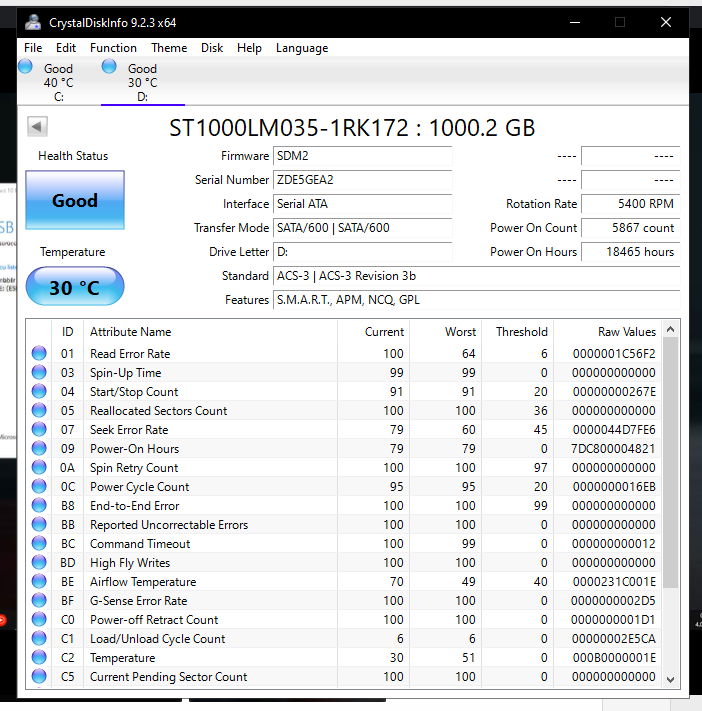The width and height of the screenshot is (702, 711).
Task: Click the status orb for Current Pending Sector Count
Action: (39, 676)
